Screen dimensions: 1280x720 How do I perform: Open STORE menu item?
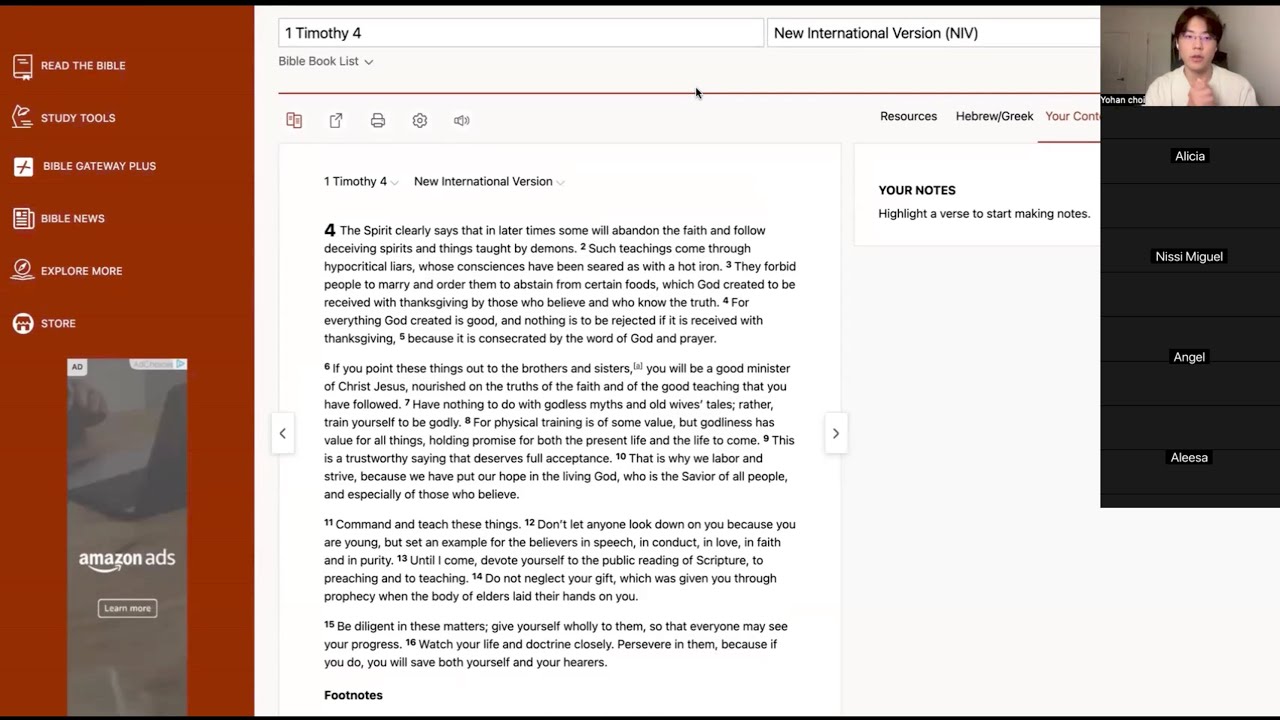[x=58, y=323]
